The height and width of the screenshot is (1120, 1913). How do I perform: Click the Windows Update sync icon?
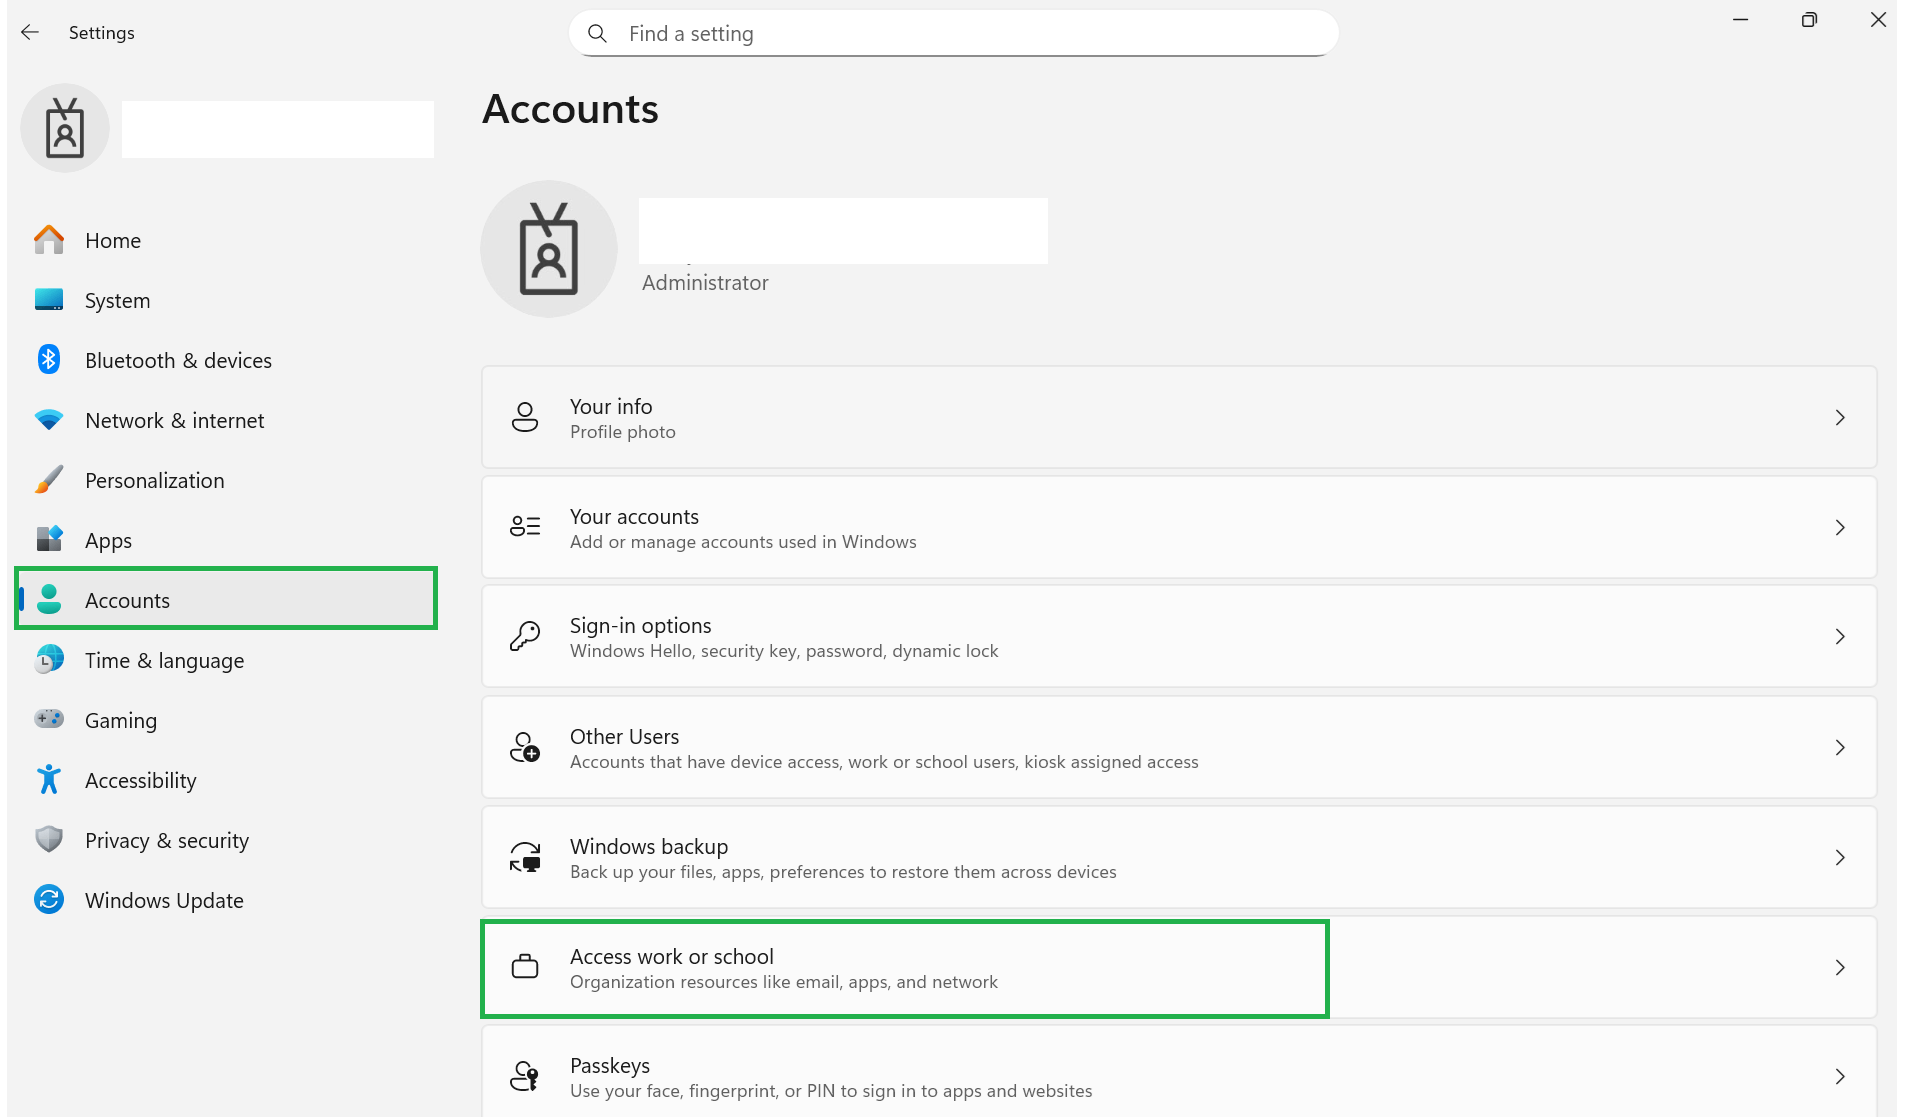[x=49, y=900]
